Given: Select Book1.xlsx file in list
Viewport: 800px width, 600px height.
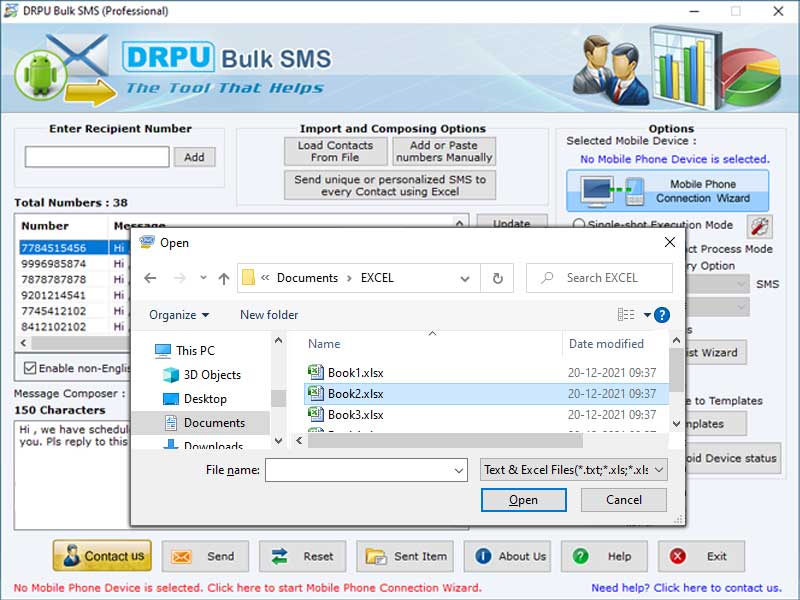Looking at the screenshot, I should pos(355,371).
